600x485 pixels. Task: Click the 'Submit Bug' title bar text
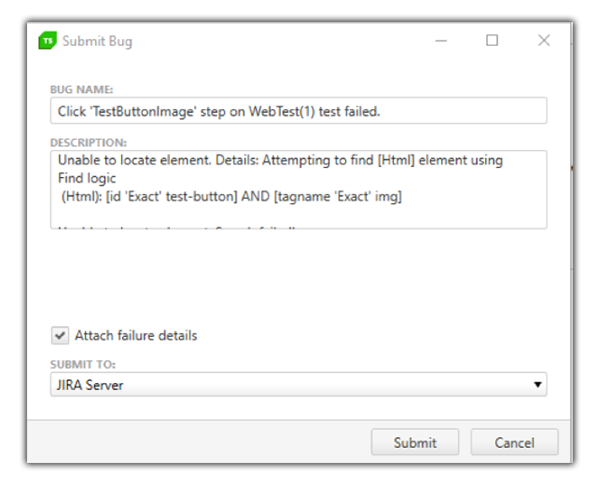(x=97, y=41)
